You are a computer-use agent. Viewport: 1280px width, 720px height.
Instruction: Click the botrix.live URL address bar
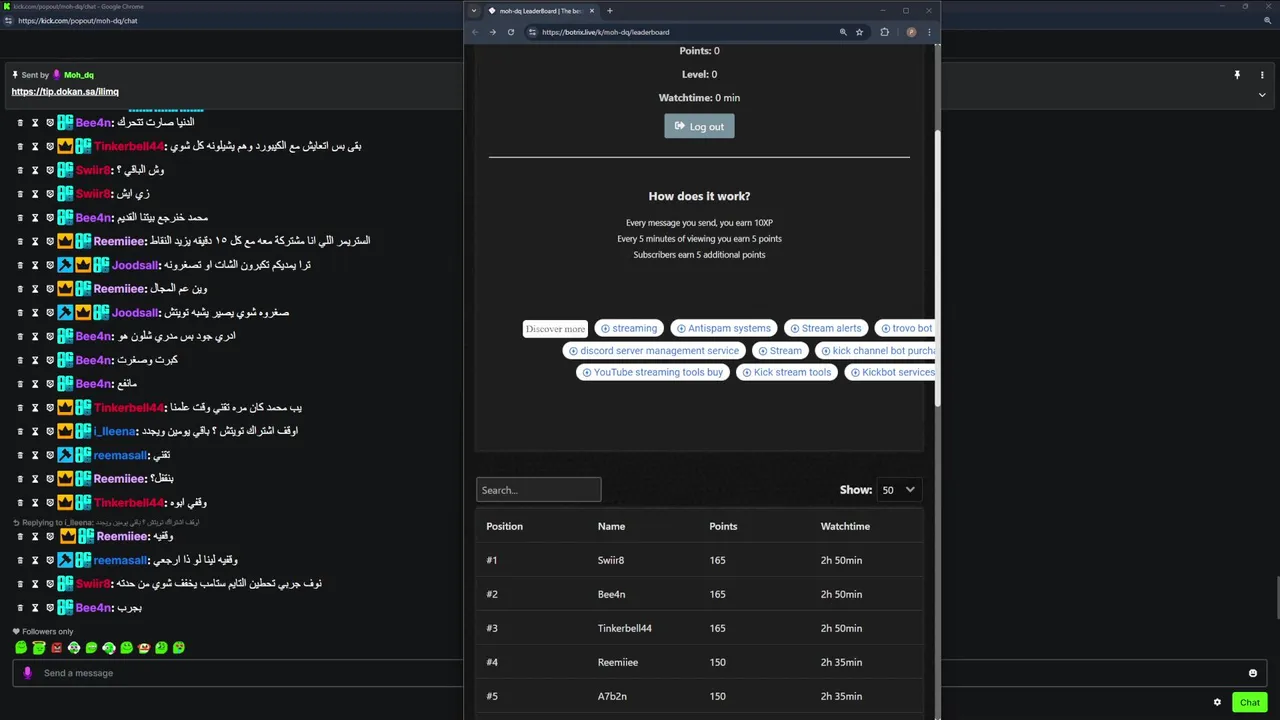click(682, 32)
